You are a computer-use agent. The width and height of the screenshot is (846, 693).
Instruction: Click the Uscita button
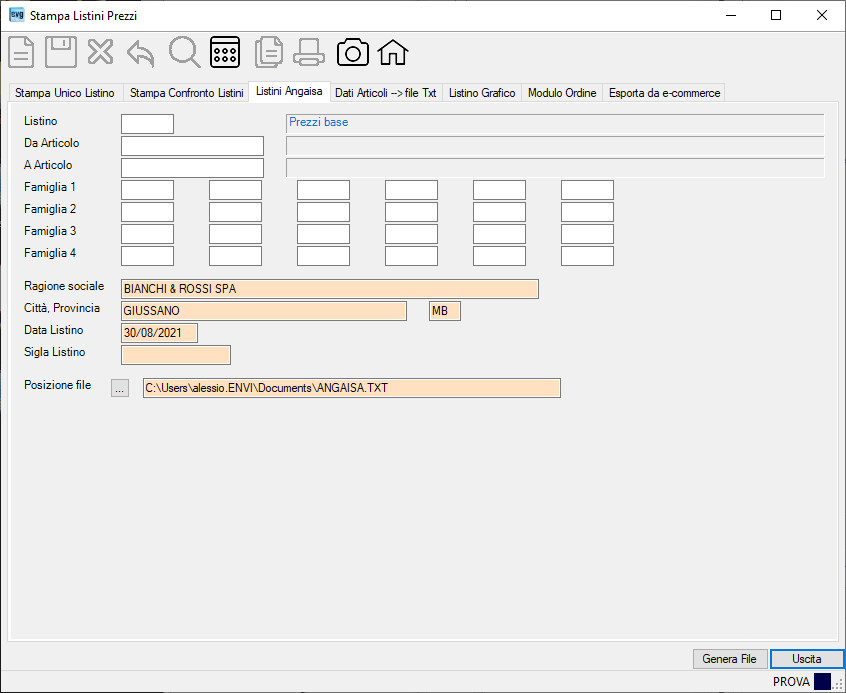807,658
